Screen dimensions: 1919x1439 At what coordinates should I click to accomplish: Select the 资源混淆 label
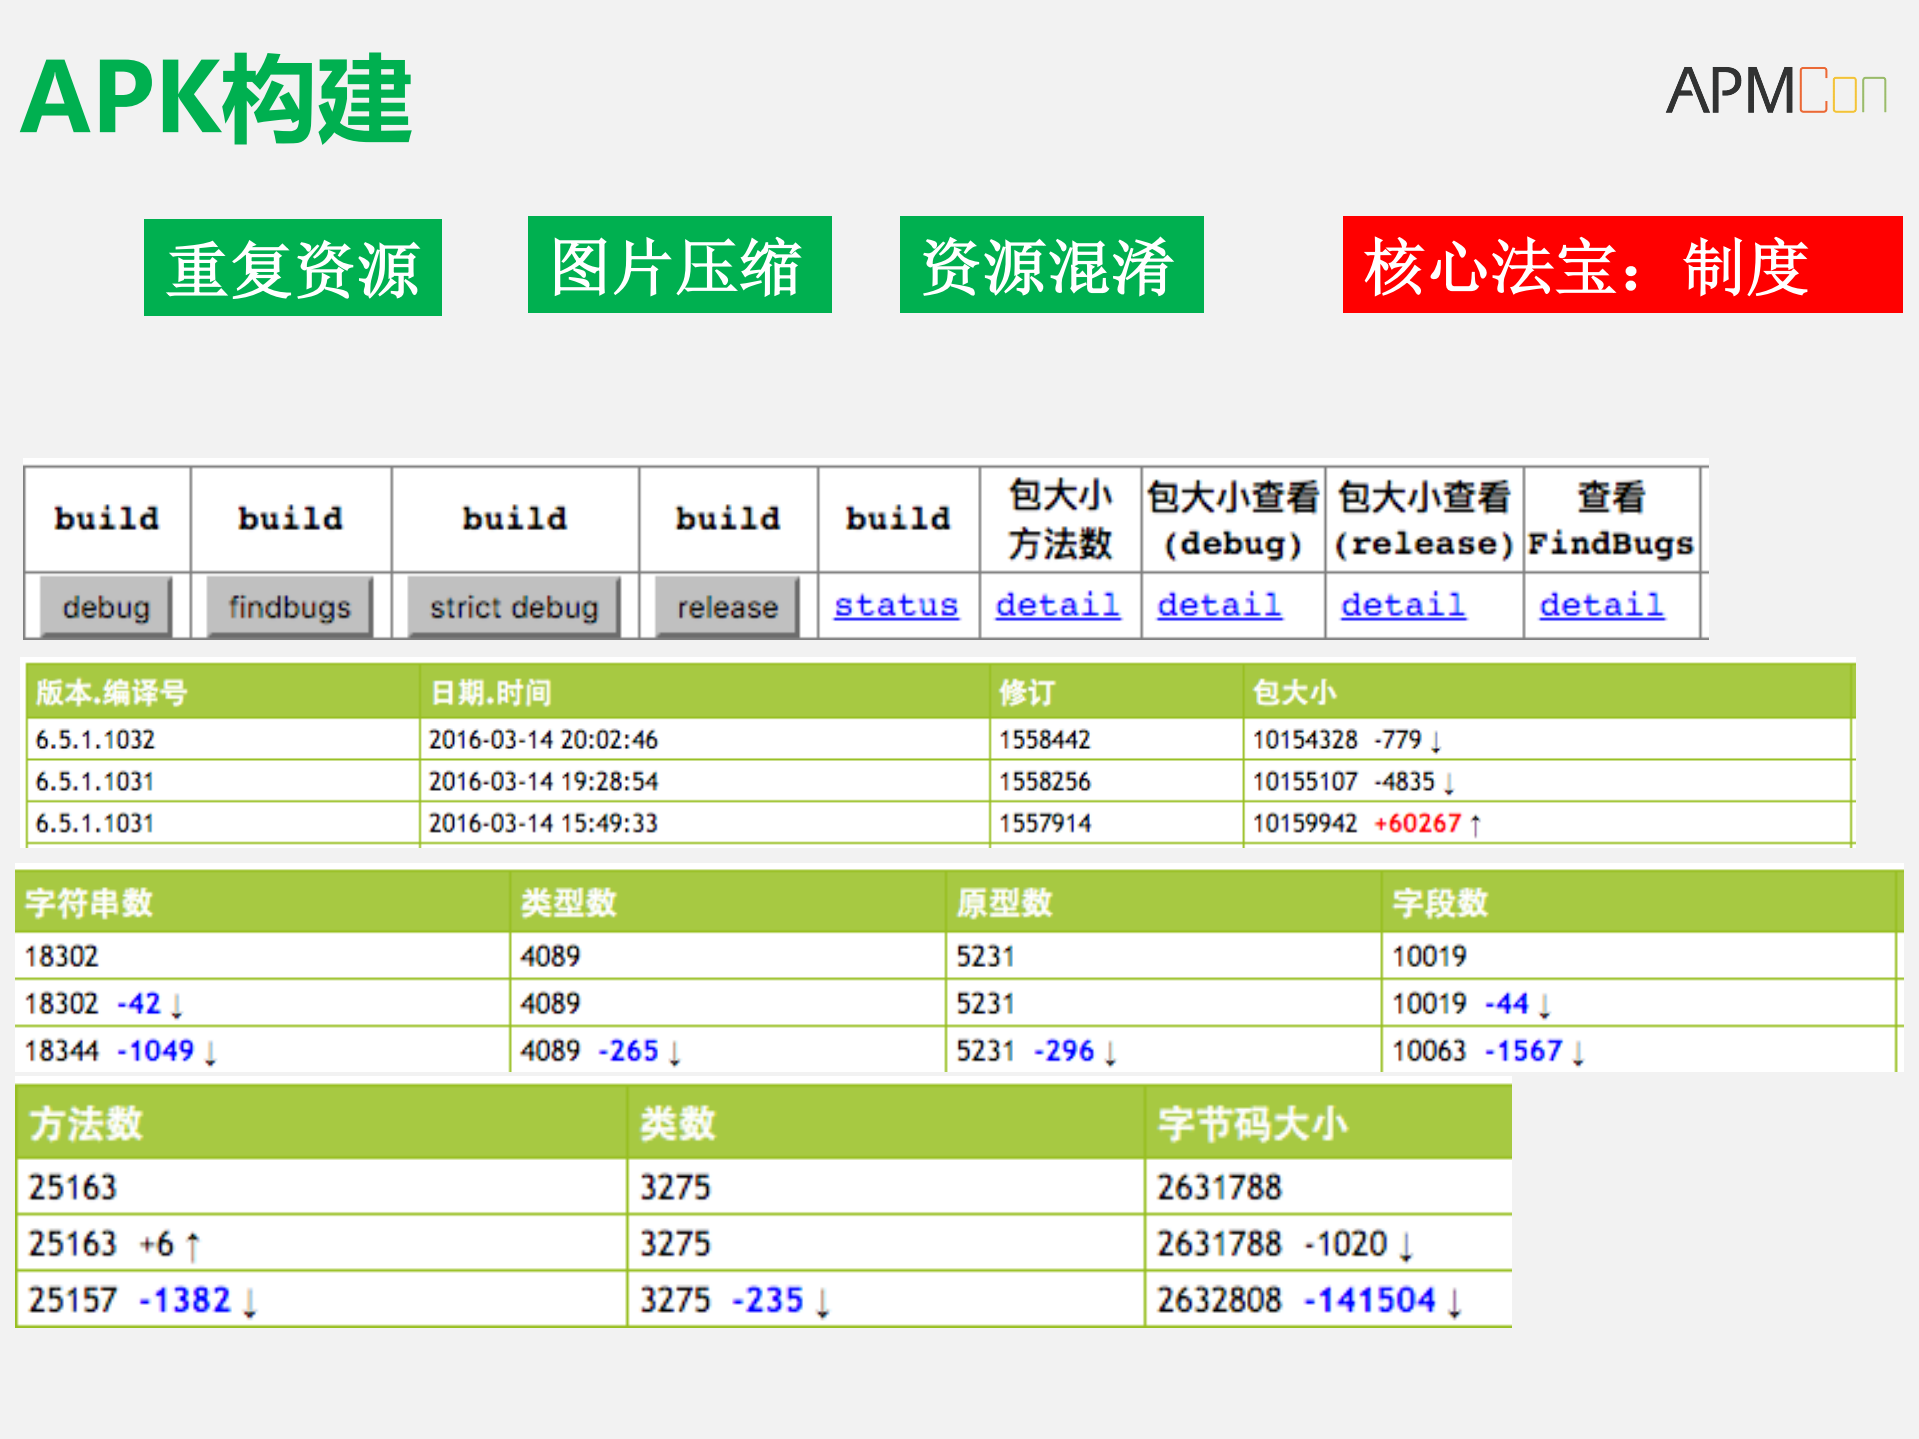(x=1051, y=266)
